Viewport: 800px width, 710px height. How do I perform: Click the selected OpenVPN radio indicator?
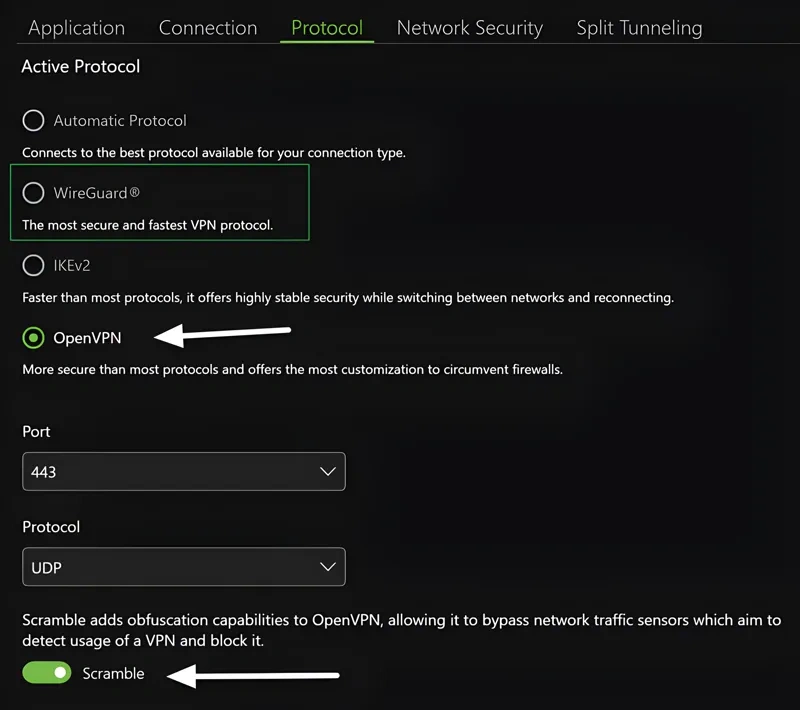coord(33,338)
